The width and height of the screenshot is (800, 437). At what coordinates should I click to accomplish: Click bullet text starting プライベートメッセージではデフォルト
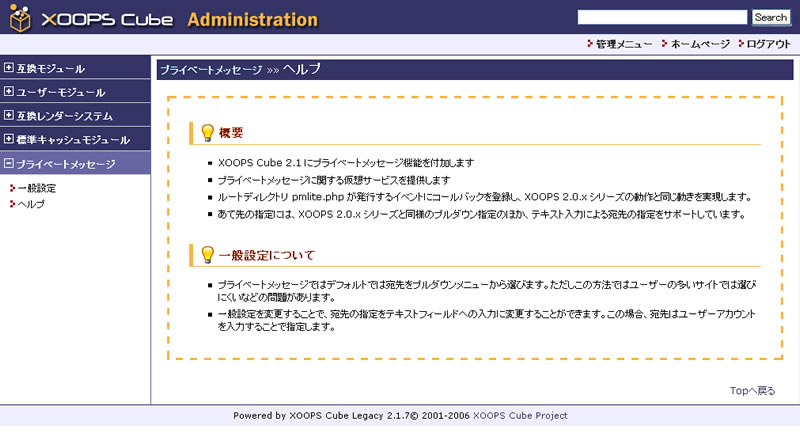click(x=487, y=291)
